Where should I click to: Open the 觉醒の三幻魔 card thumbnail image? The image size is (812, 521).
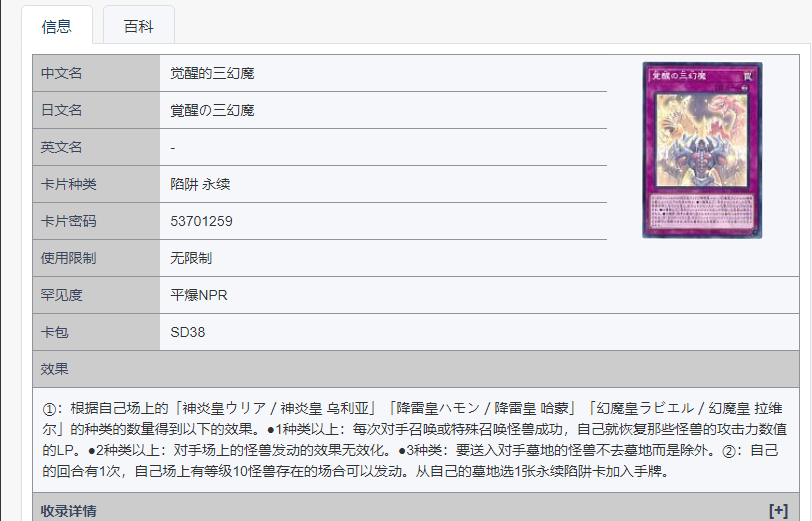(702, 150)
